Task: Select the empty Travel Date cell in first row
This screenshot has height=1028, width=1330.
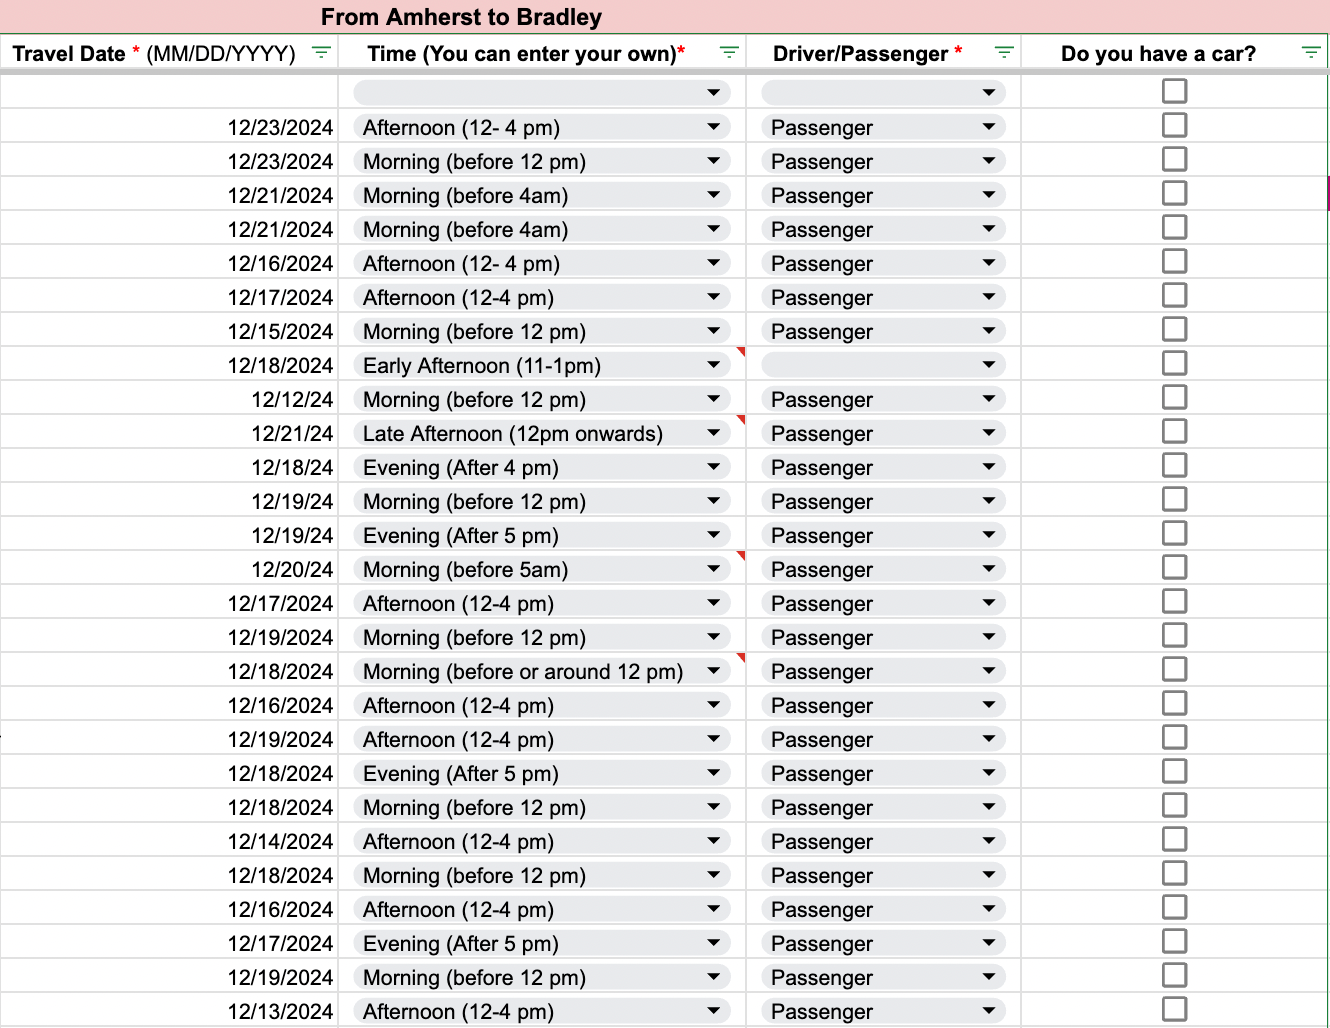Action: tap(170, 93)
